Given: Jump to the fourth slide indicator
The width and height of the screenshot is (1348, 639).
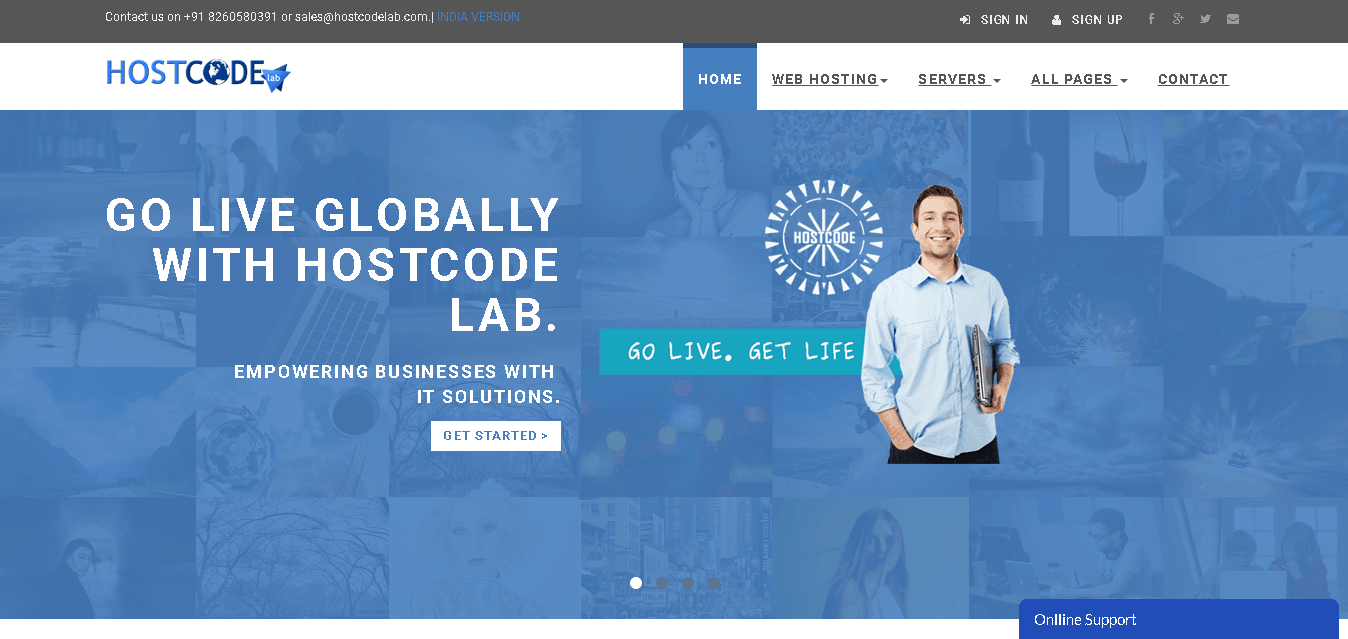Looking at the screenshot, I should pyautogui.click(x=714, y=583).
